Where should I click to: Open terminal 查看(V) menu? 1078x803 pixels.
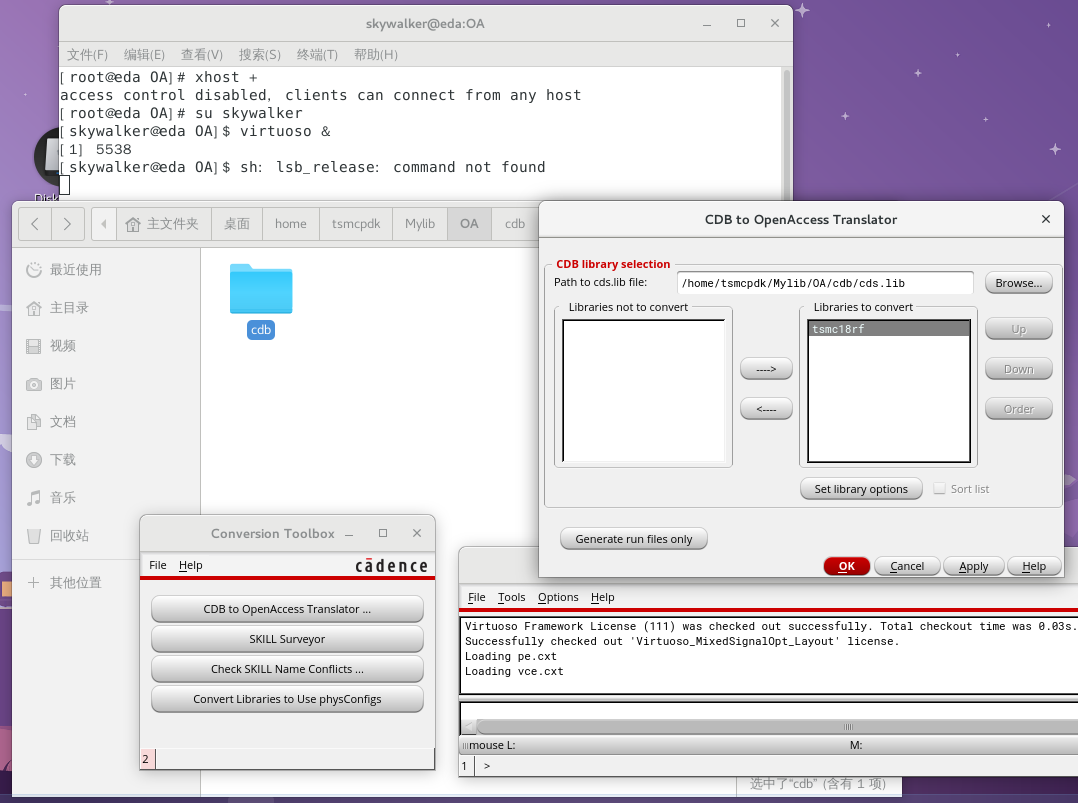click(202, 54)
